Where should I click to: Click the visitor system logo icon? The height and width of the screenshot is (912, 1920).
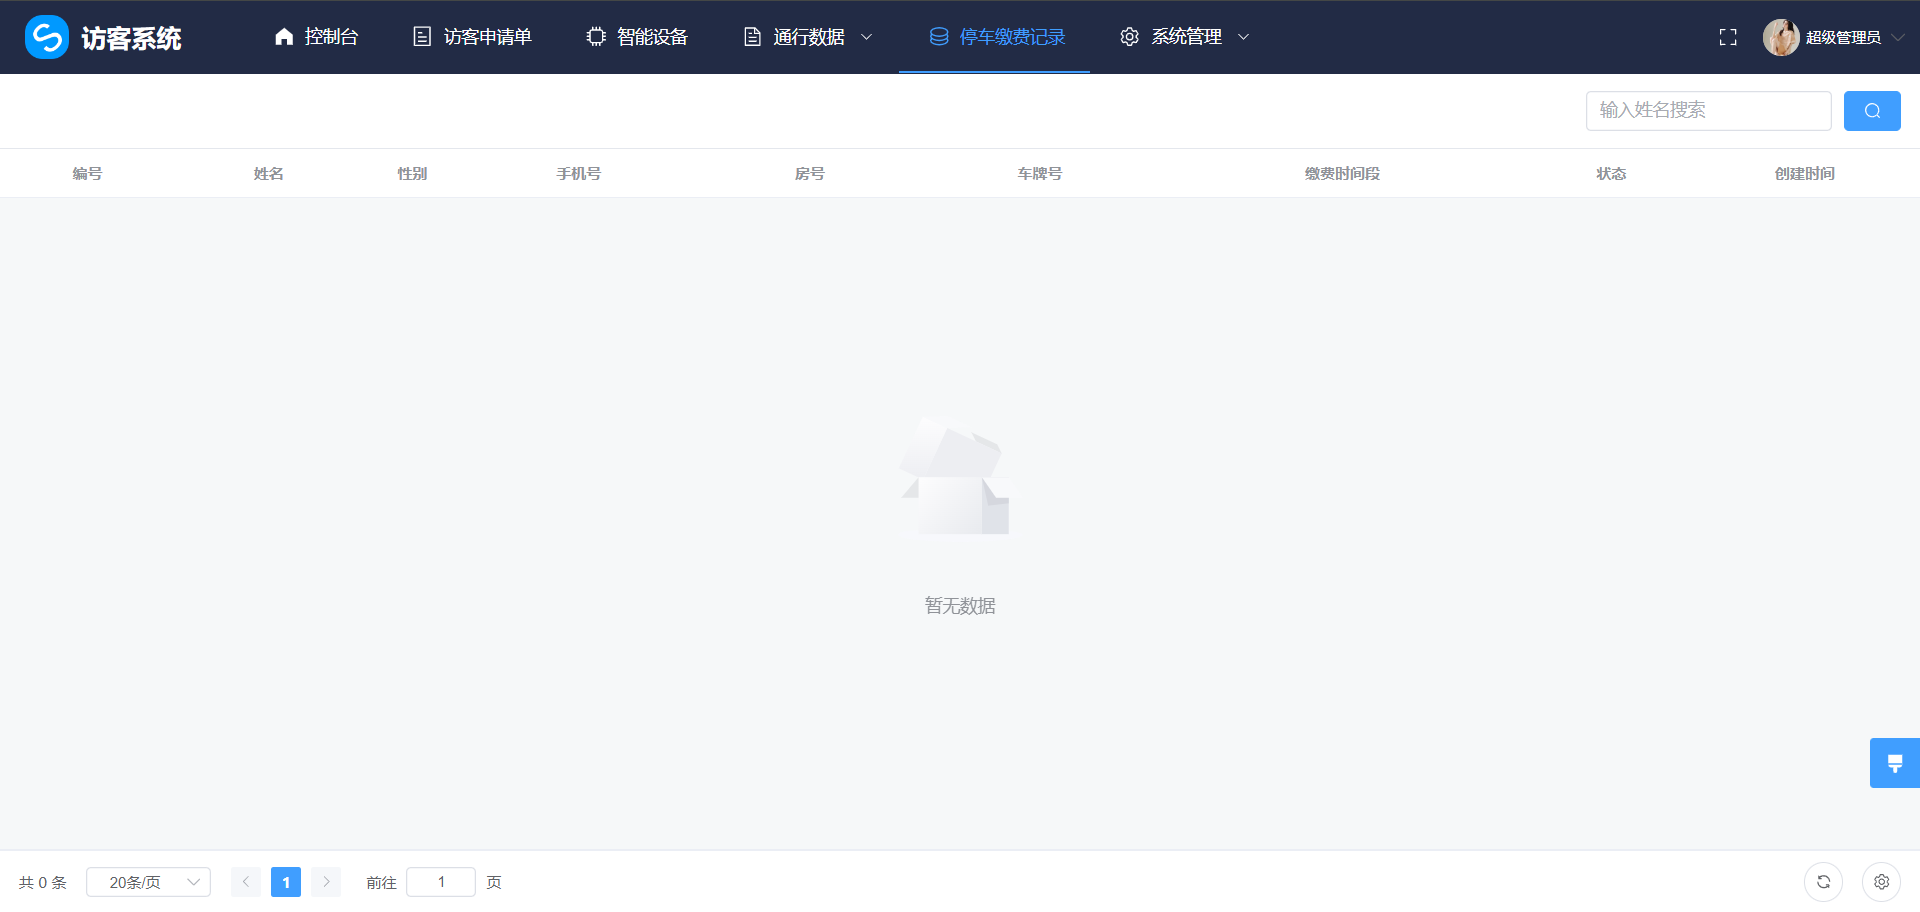[46, 37]
